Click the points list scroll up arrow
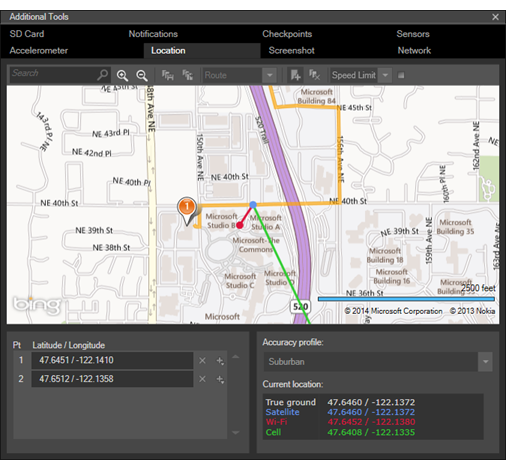The width and height of the screenshot is (506, 470). [x=236, y=357]
